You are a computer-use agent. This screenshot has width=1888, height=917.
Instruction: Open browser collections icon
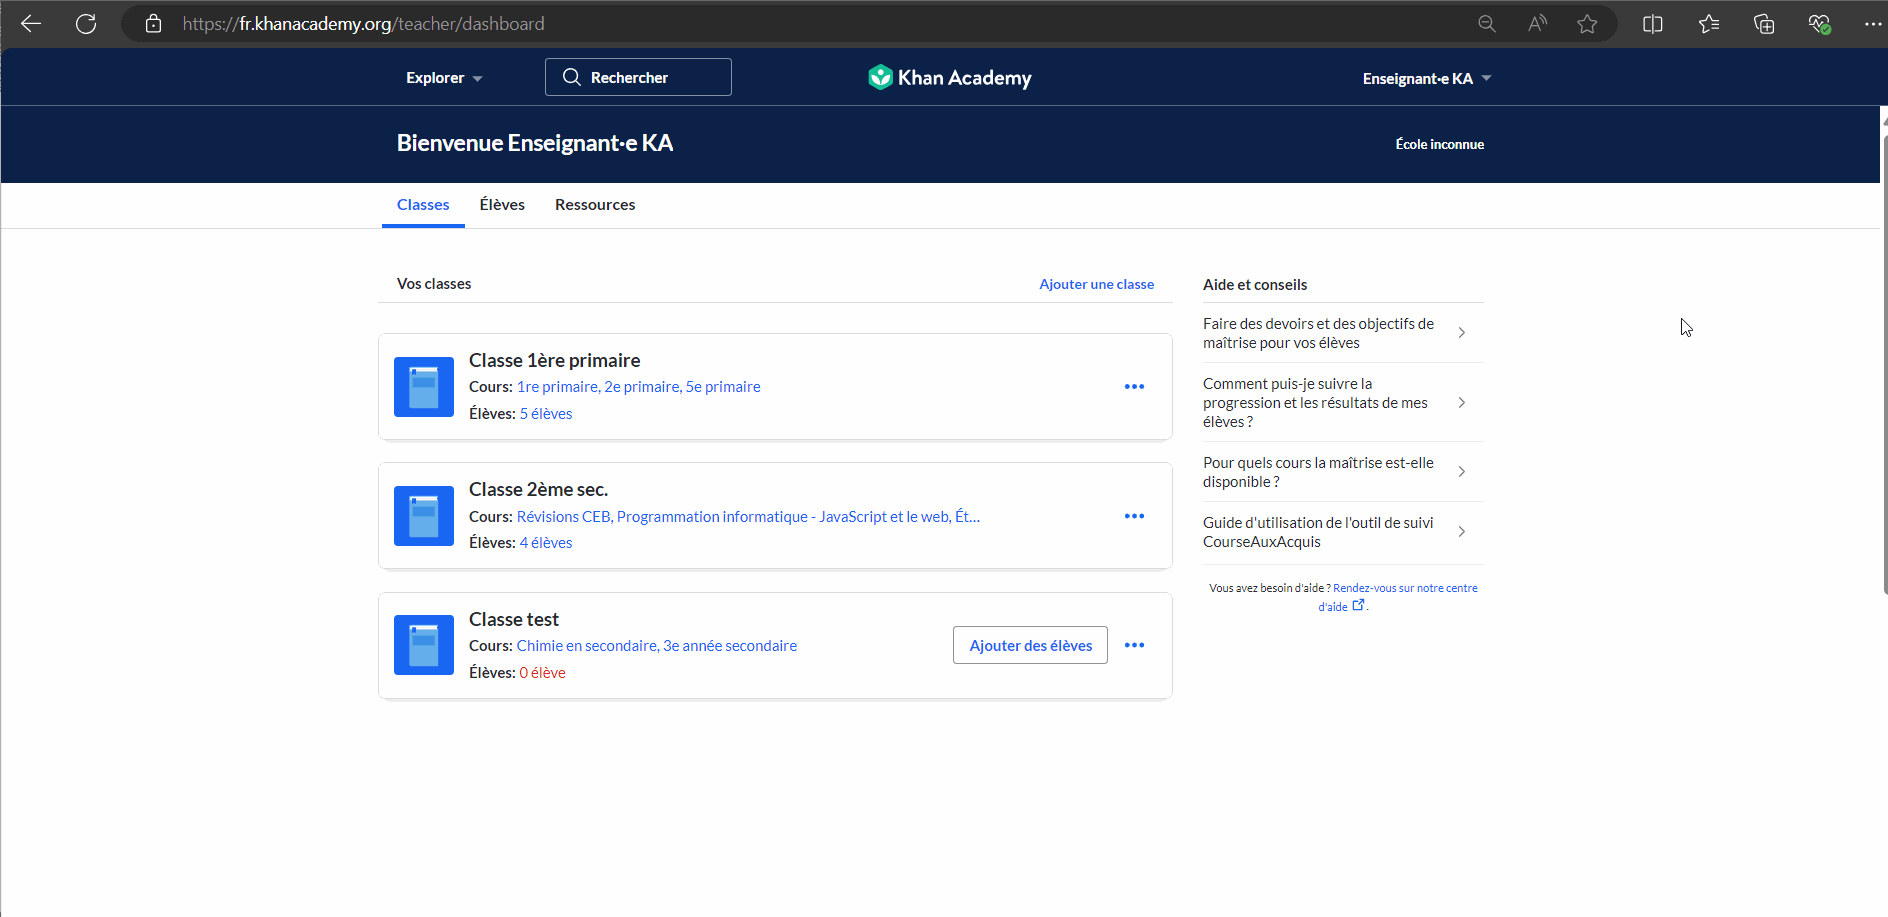(1764, 24)
